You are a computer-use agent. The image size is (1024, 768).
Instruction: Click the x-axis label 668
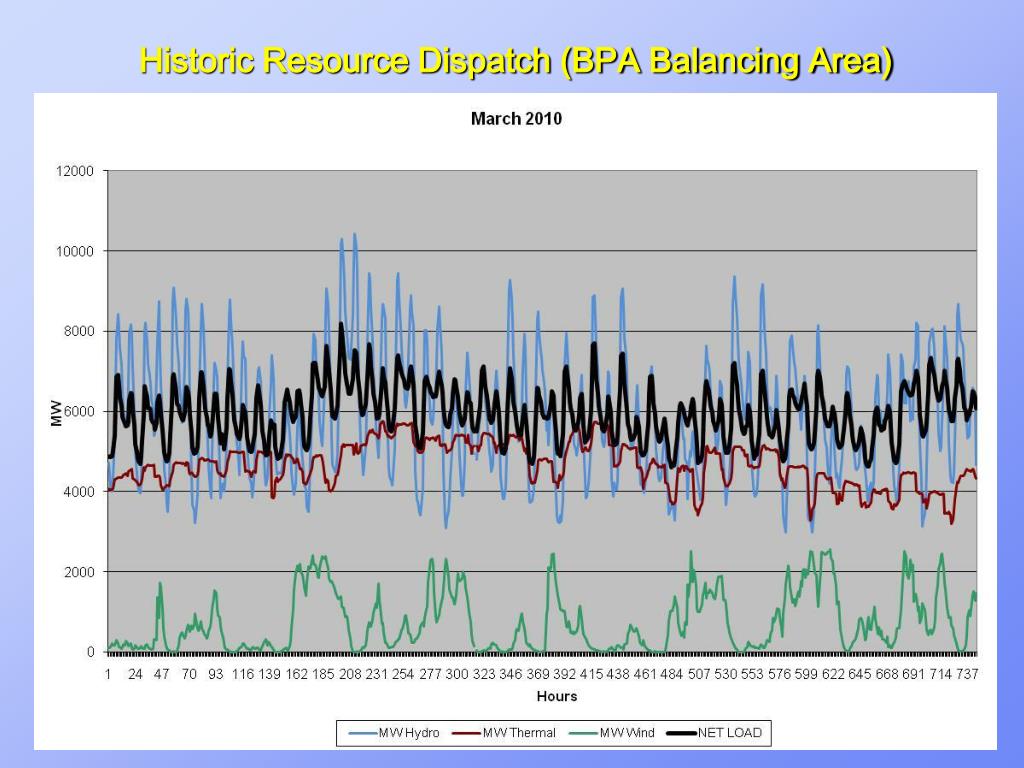click(887, 674)
